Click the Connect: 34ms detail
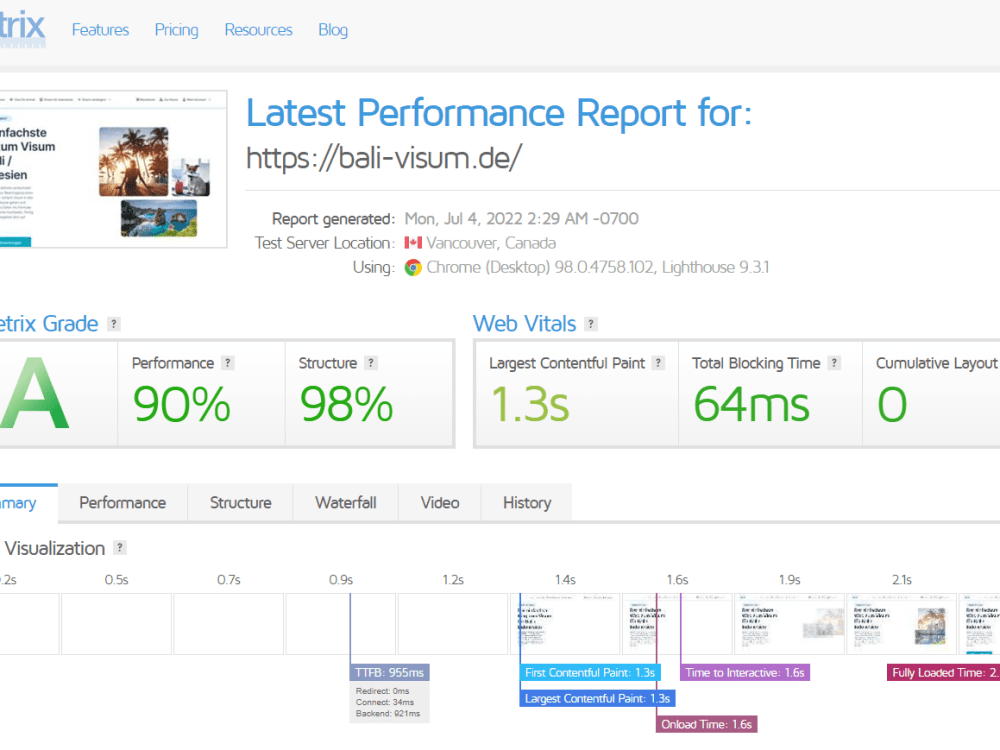The image size is (1000, 750). [x=385, y=702]
